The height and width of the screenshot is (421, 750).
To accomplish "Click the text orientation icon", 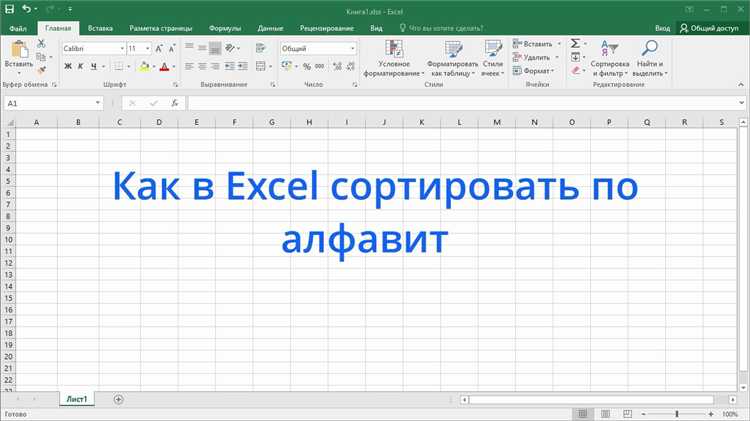I will coord(231,48).
